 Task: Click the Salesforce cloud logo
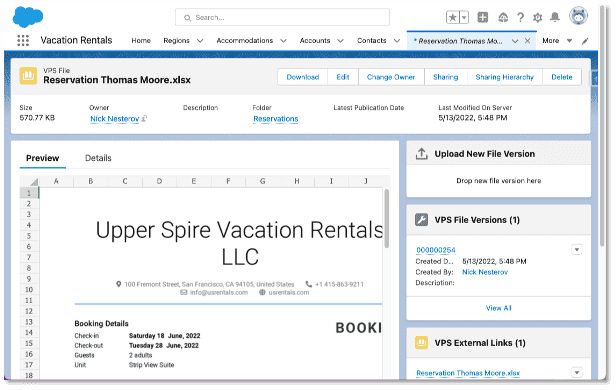click(x=28, y=17)
